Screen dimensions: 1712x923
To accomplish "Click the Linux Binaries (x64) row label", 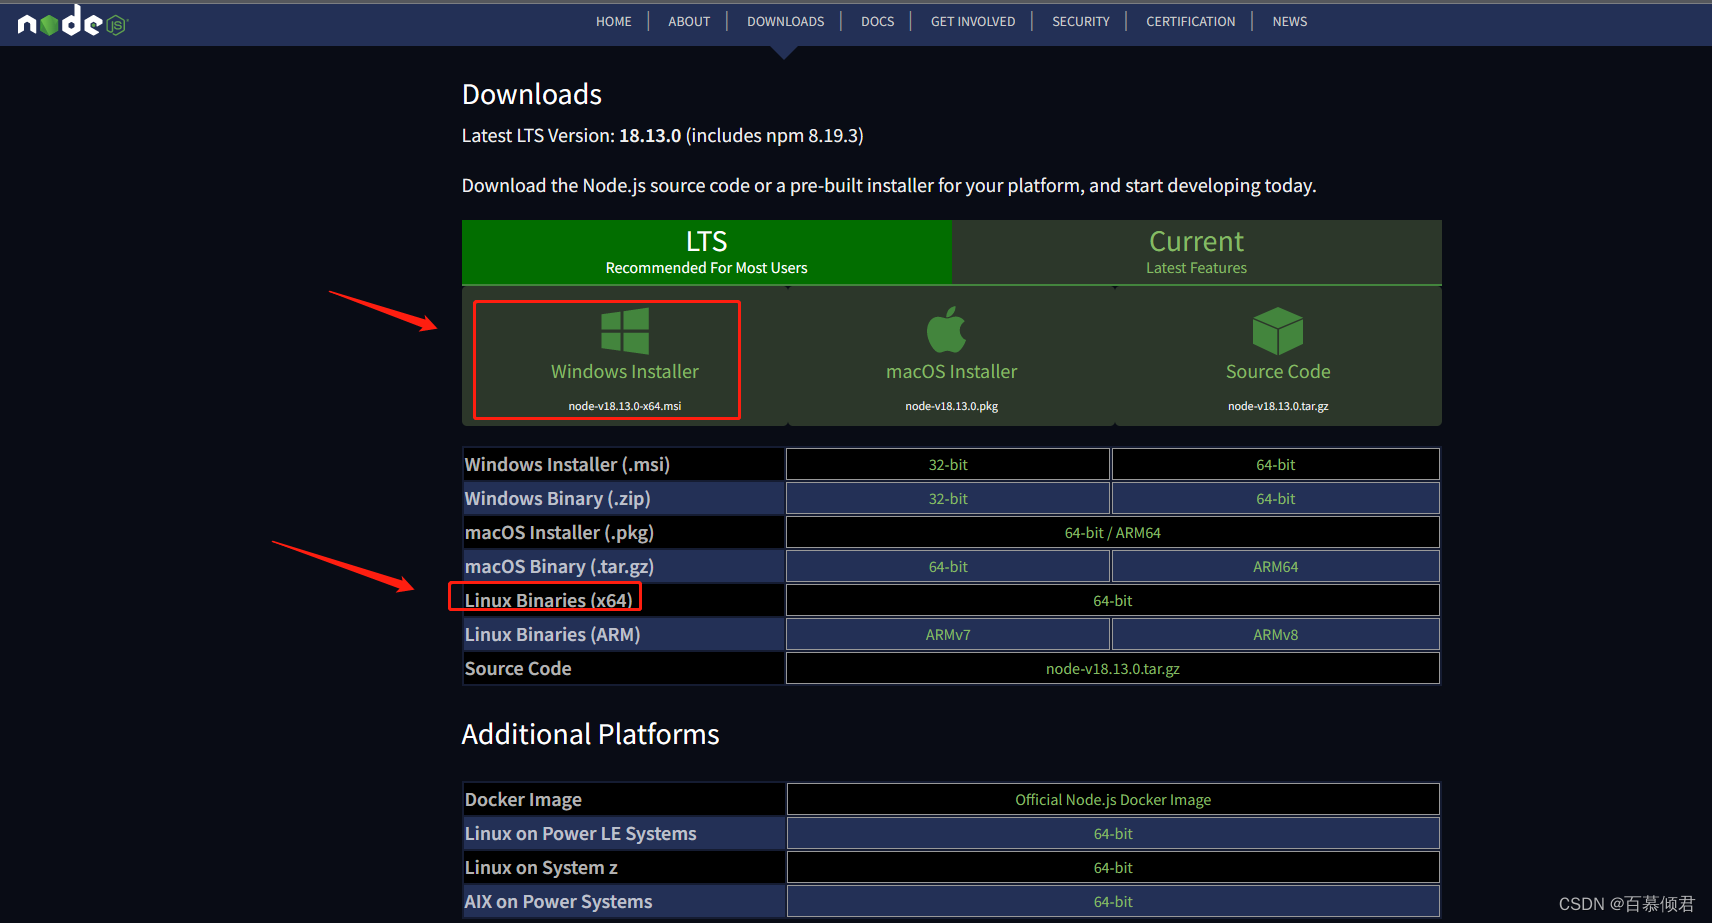I will point(548,600).
